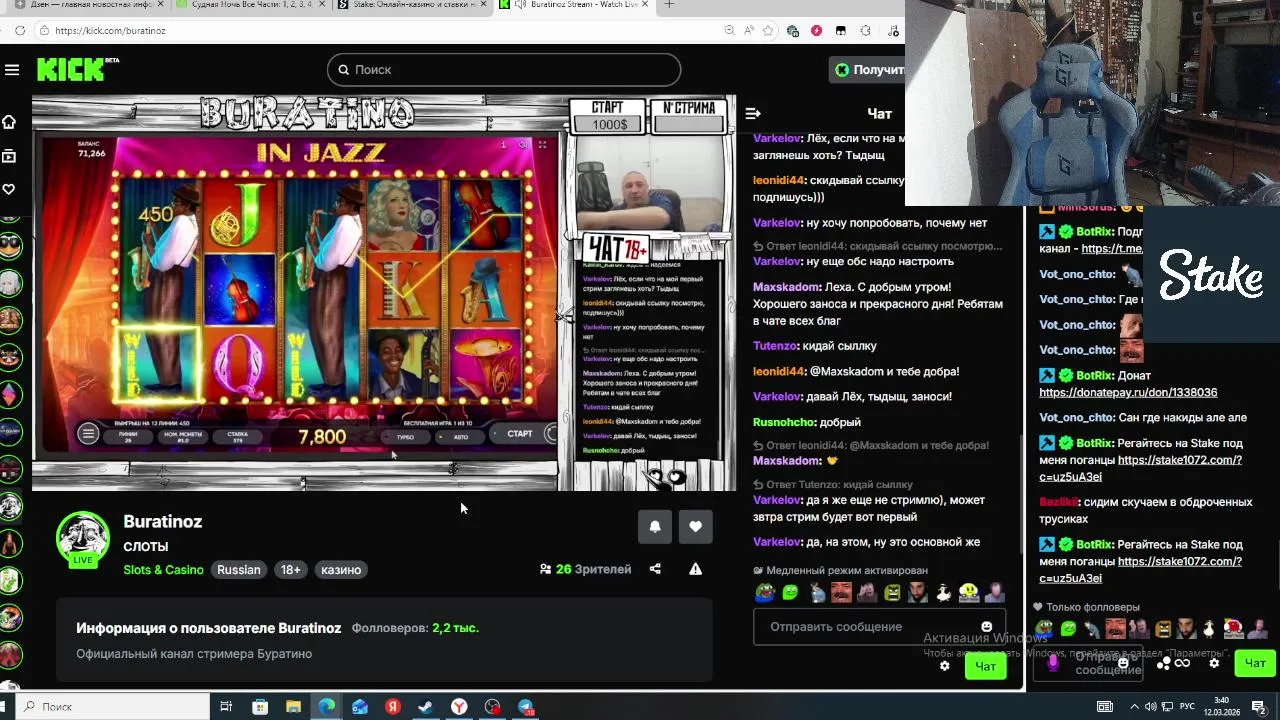Select Buratinoz Stream browser tab
Image resolution: width=1280 pixels, height=720 pixels.
(x=575, y=5)
